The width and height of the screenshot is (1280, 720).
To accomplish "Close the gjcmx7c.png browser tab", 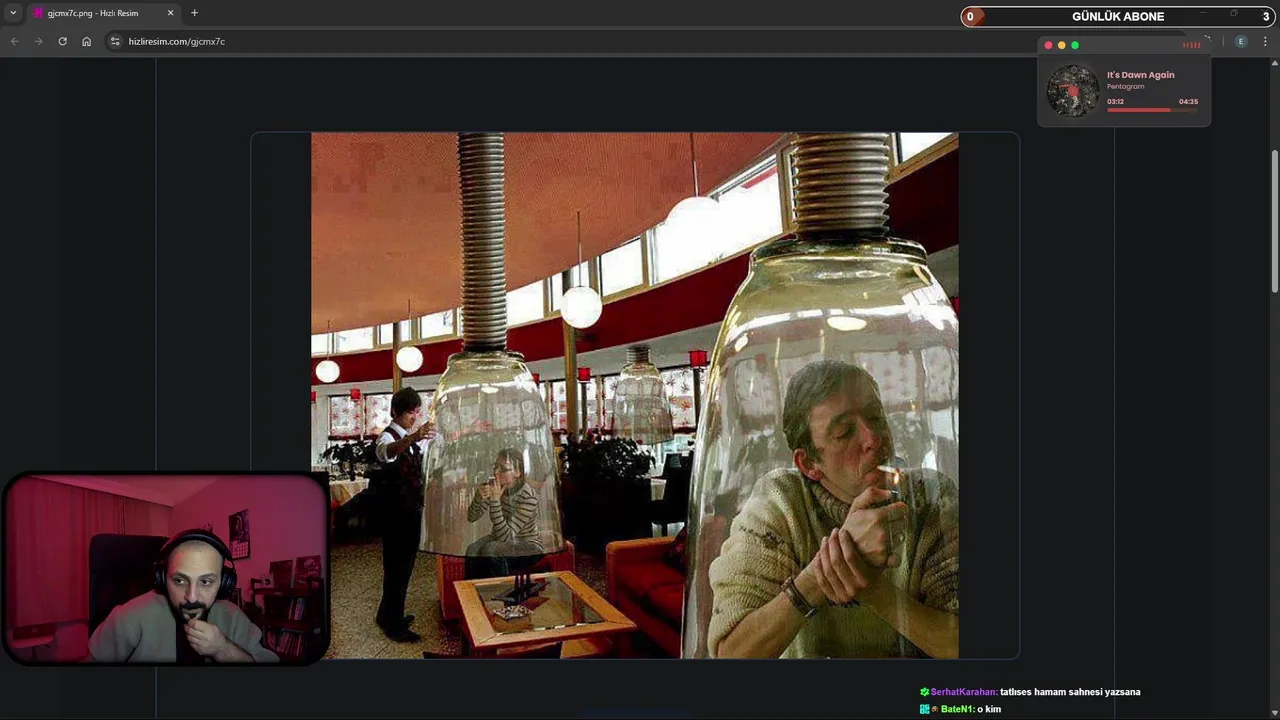I will (x=170, y=13).
